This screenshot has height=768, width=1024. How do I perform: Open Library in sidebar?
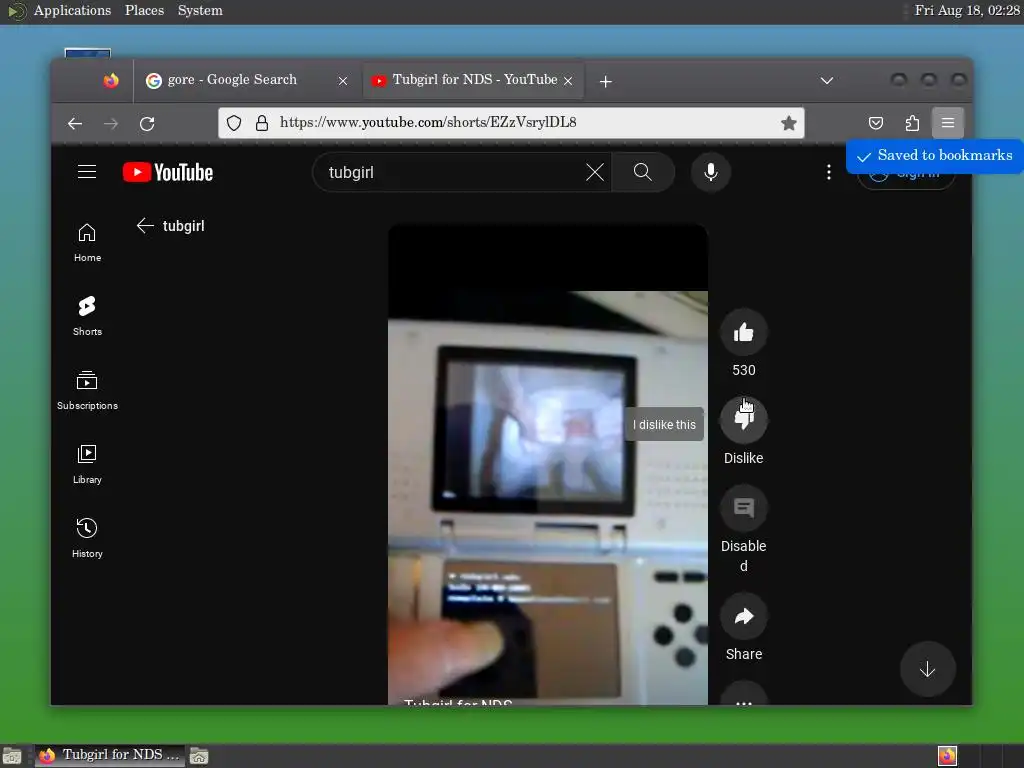coord(87,464)
